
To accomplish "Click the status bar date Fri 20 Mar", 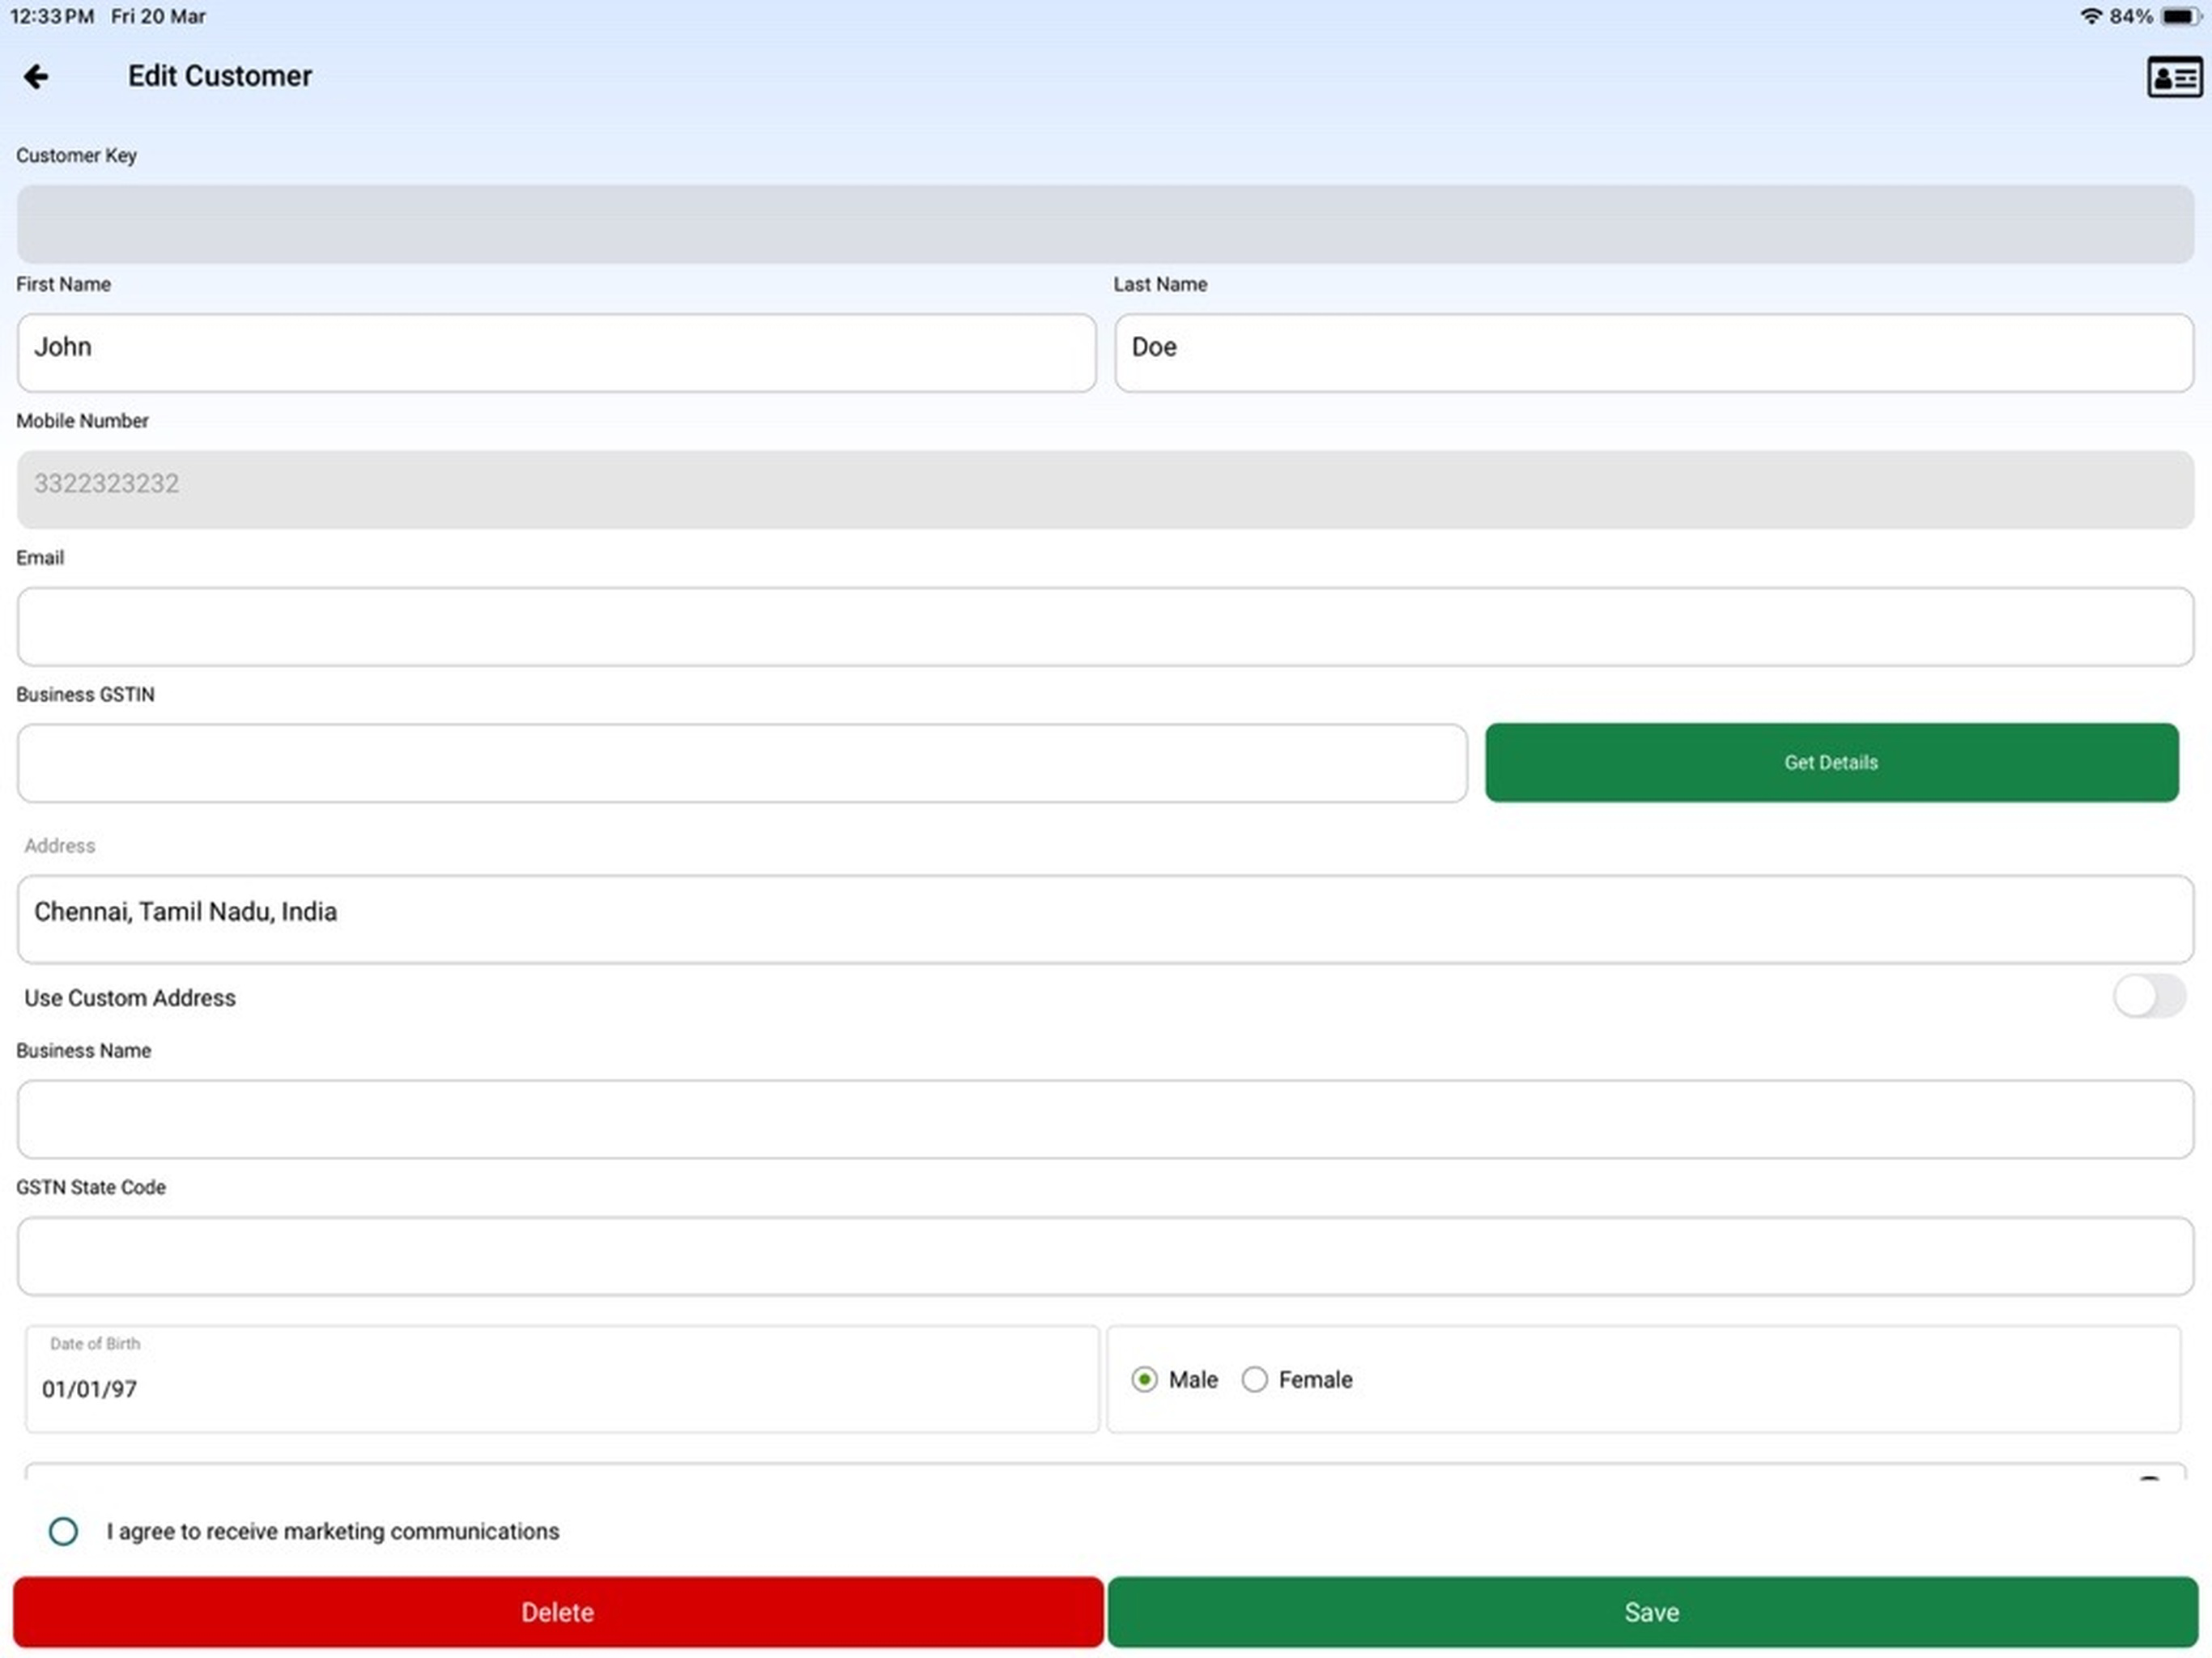I will tap(158, 16).
